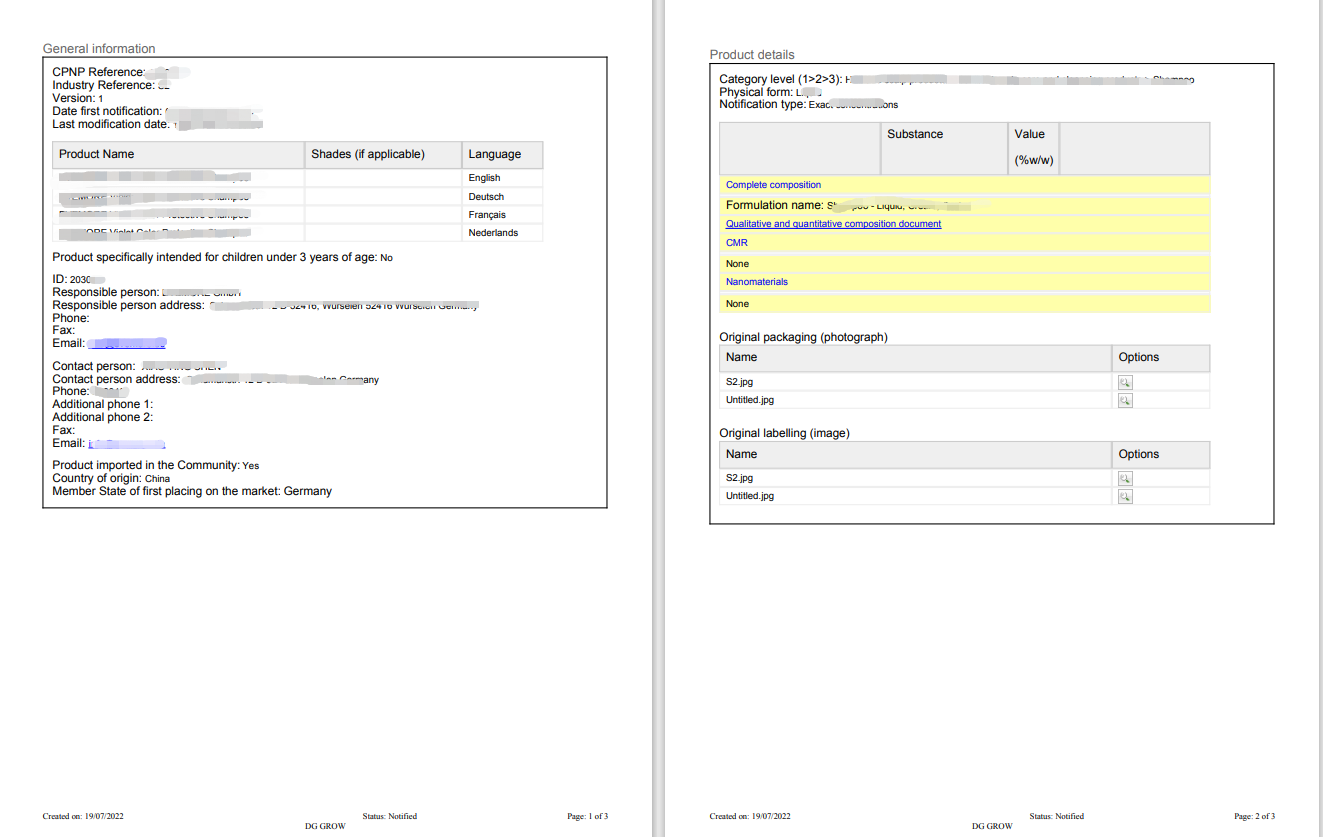
Task: Open magnifier icon for Untitled.jpg under Original packaging
Action: (x=1125, y=400)
